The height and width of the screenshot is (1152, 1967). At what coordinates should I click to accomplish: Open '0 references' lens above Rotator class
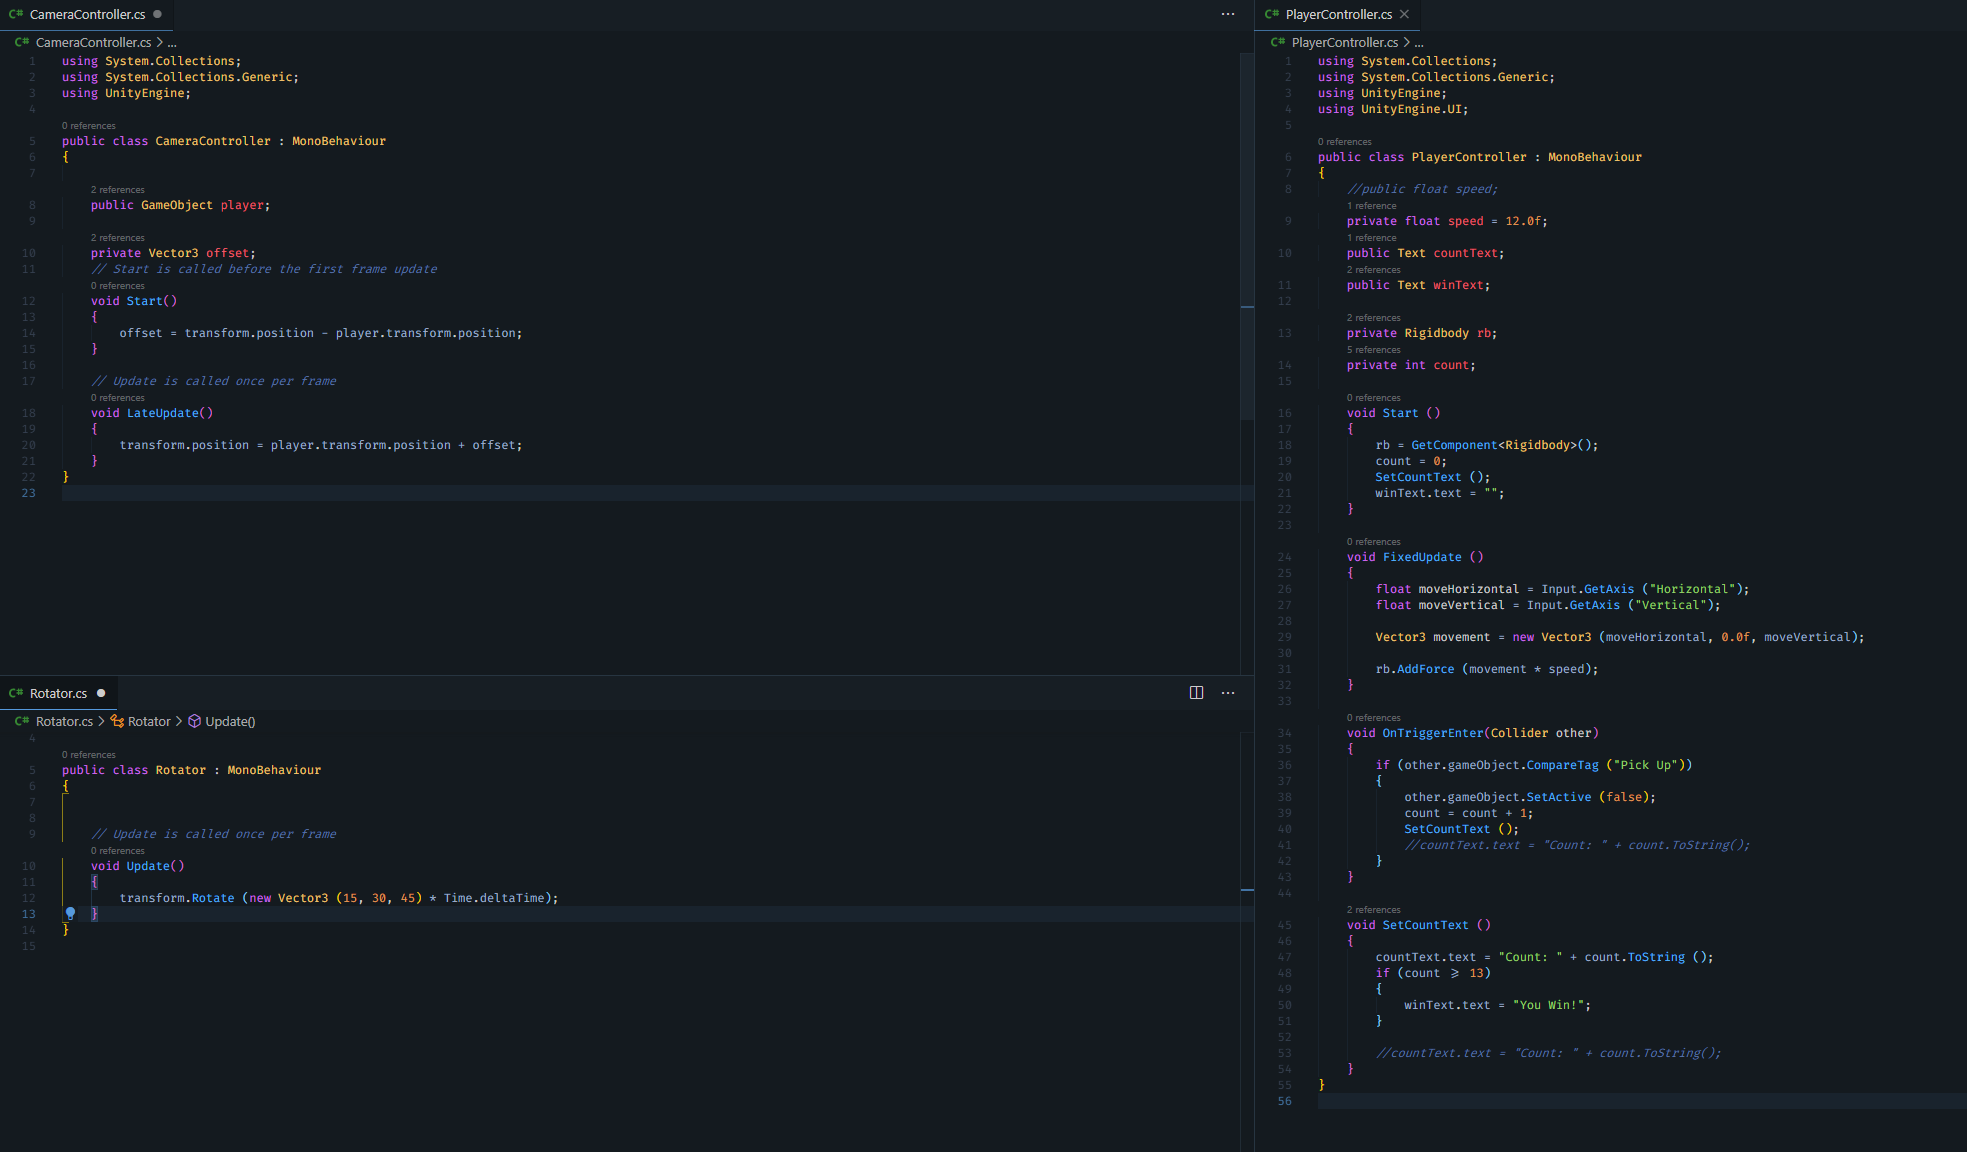coord(89,755)
